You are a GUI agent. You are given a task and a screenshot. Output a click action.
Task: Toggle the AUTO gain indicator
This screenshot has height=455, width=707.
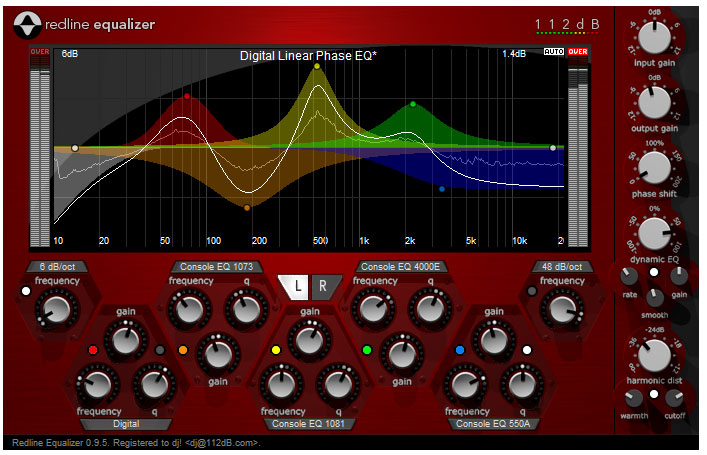(554, 52)
